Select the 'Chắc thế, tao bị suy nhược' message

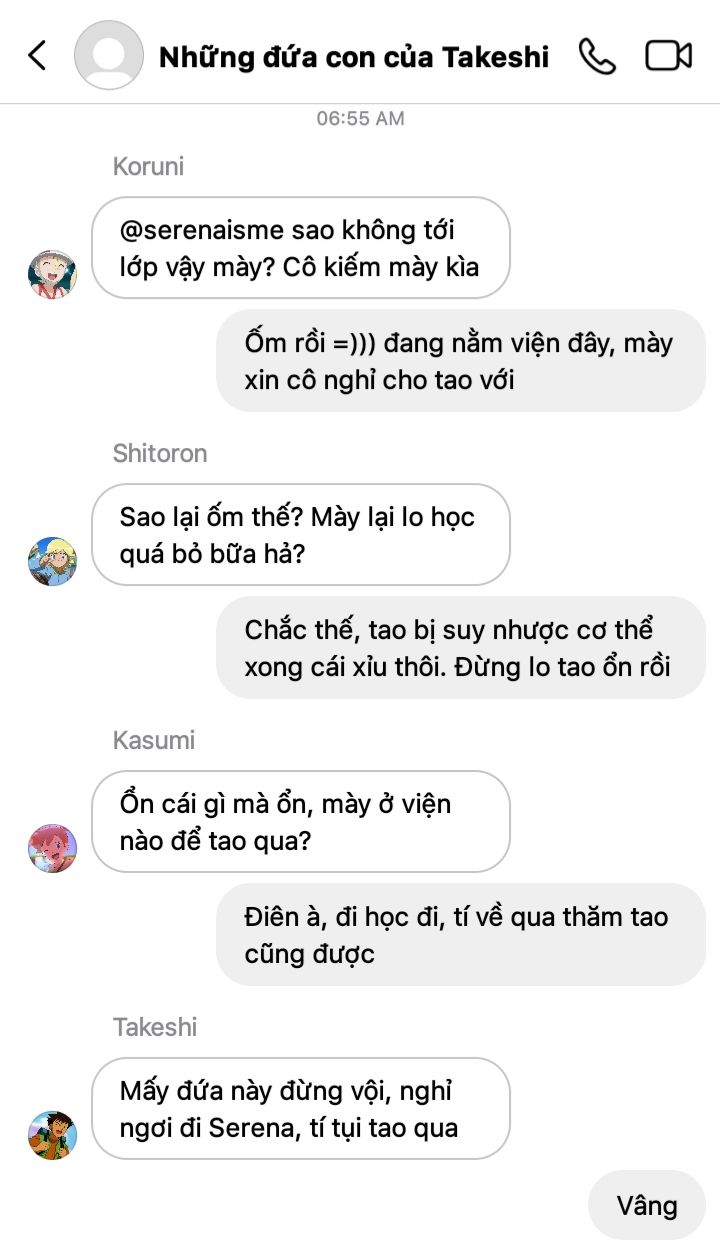[x=461, y=648]
